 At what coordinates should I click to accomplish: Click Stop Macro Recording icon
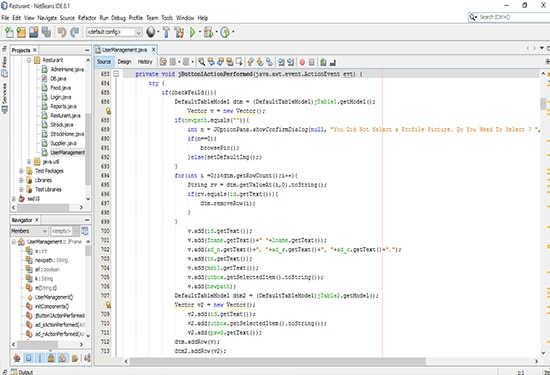(311, 62)
